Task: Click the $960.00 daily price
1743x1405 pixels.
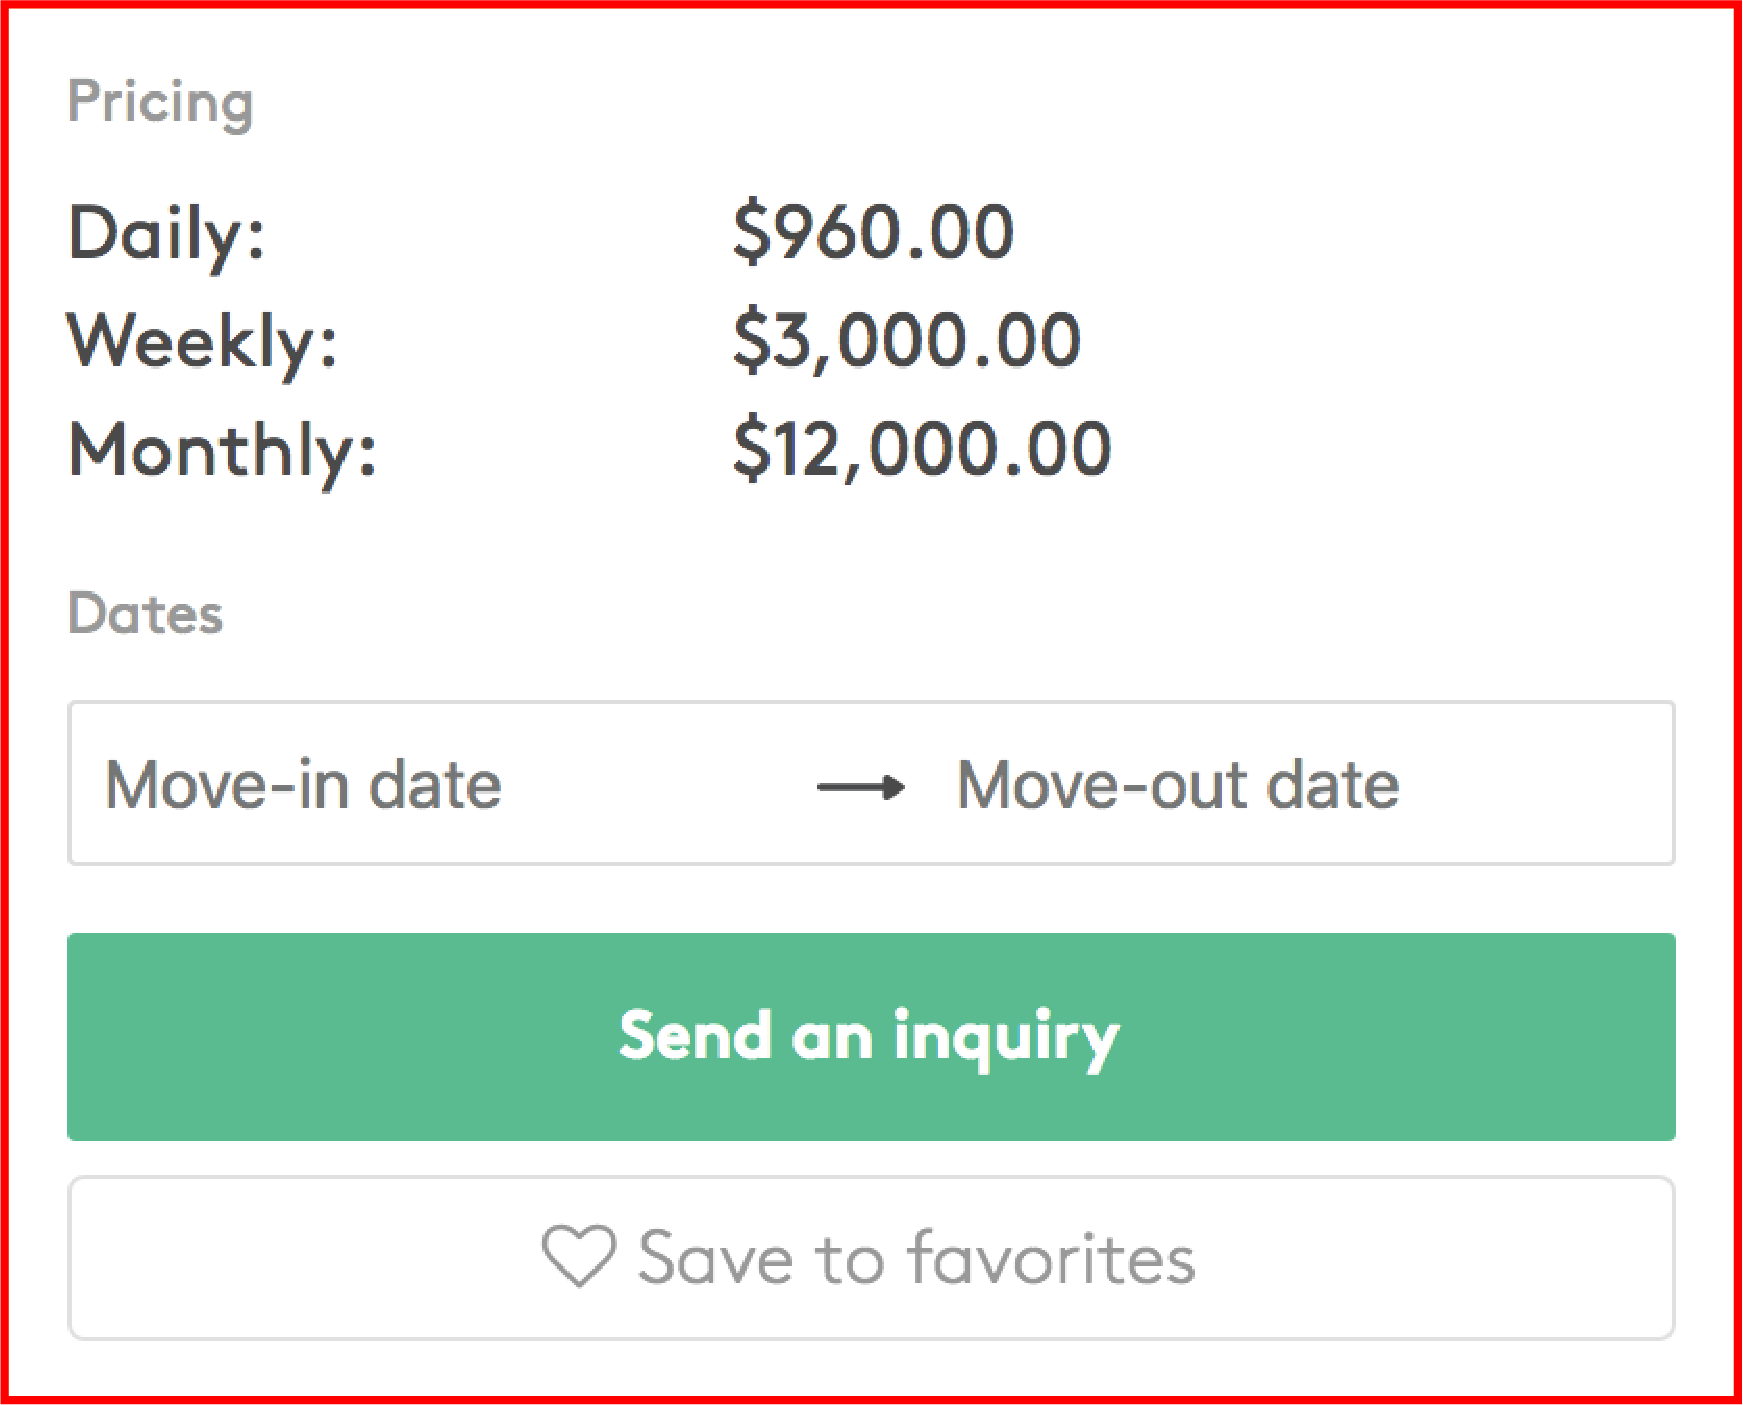Action: pos(873,232)
